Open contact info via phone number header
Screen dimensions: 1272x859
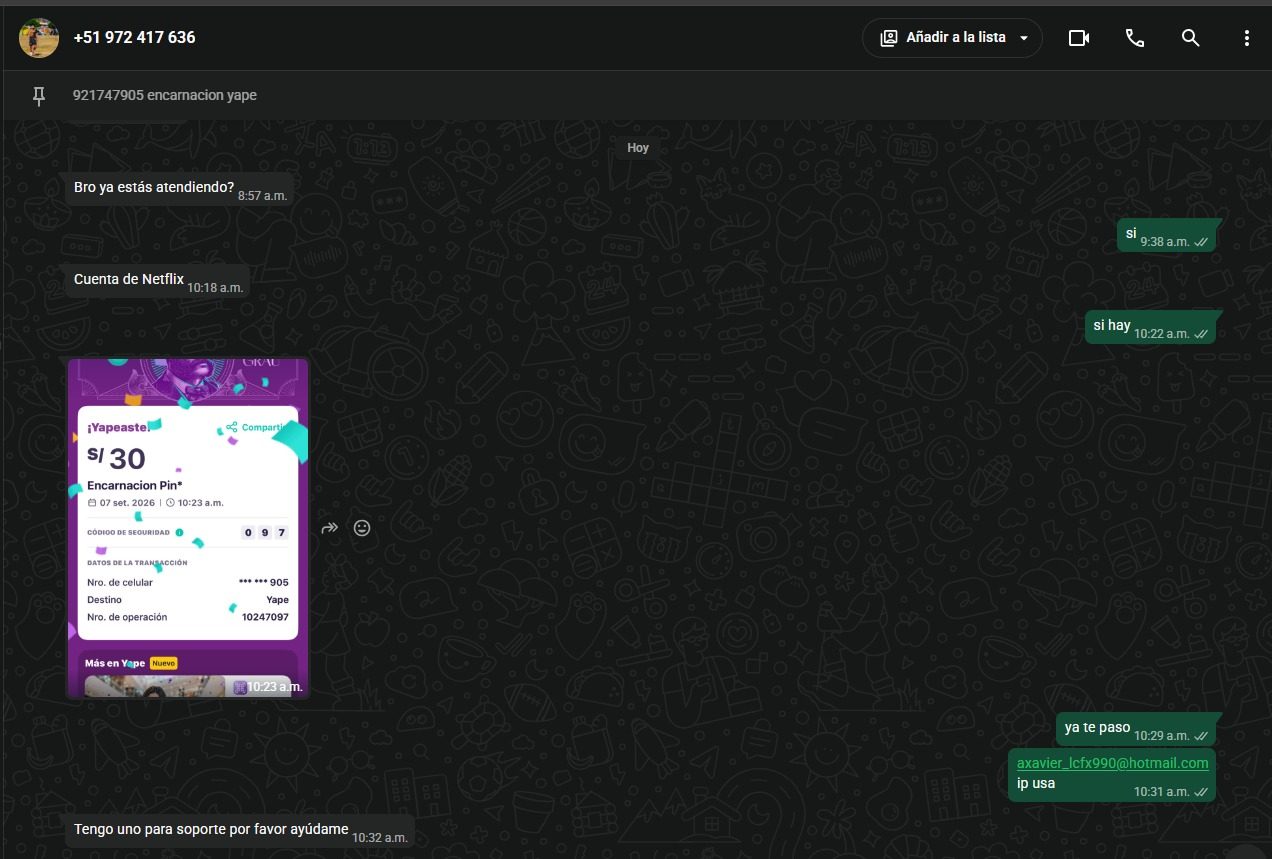tap(134, 38)
